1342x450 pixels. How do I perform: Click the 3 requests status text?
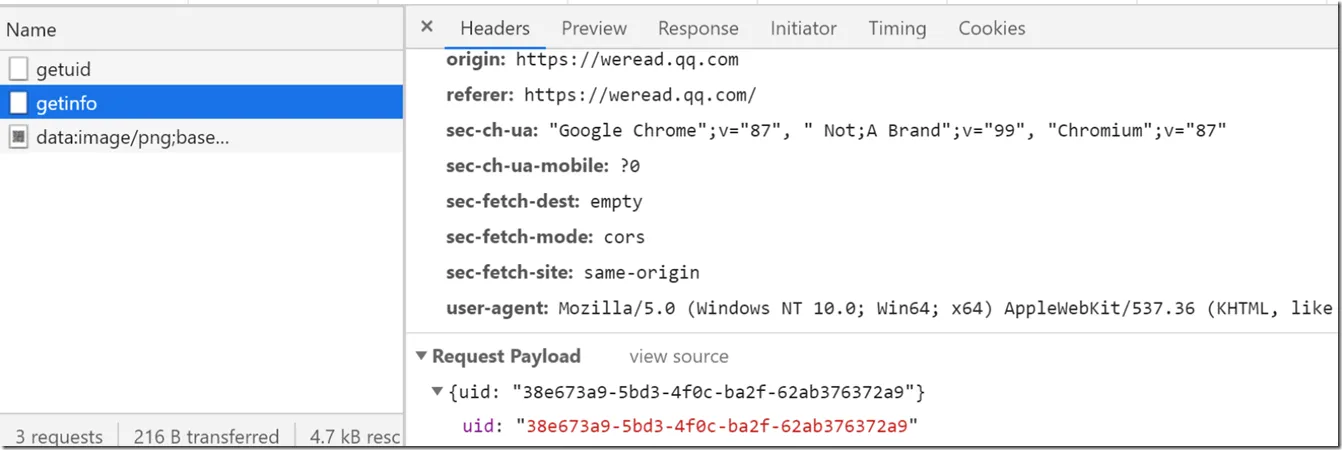59,437
